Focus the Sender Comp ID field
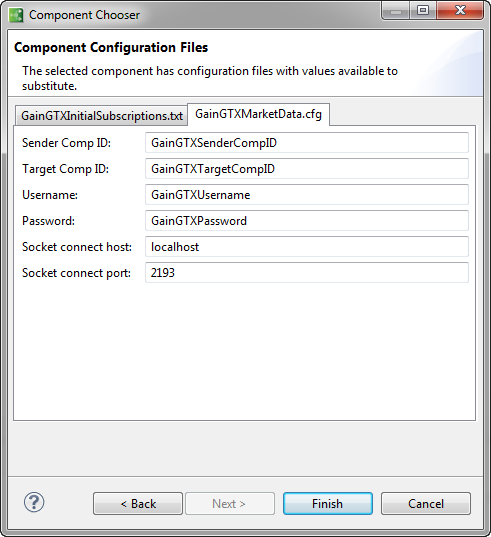 (x=307, y=143)
